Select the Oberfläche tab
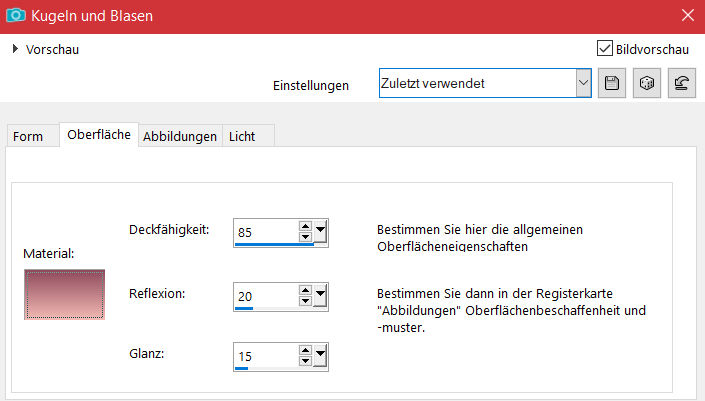 click(99, 135)
